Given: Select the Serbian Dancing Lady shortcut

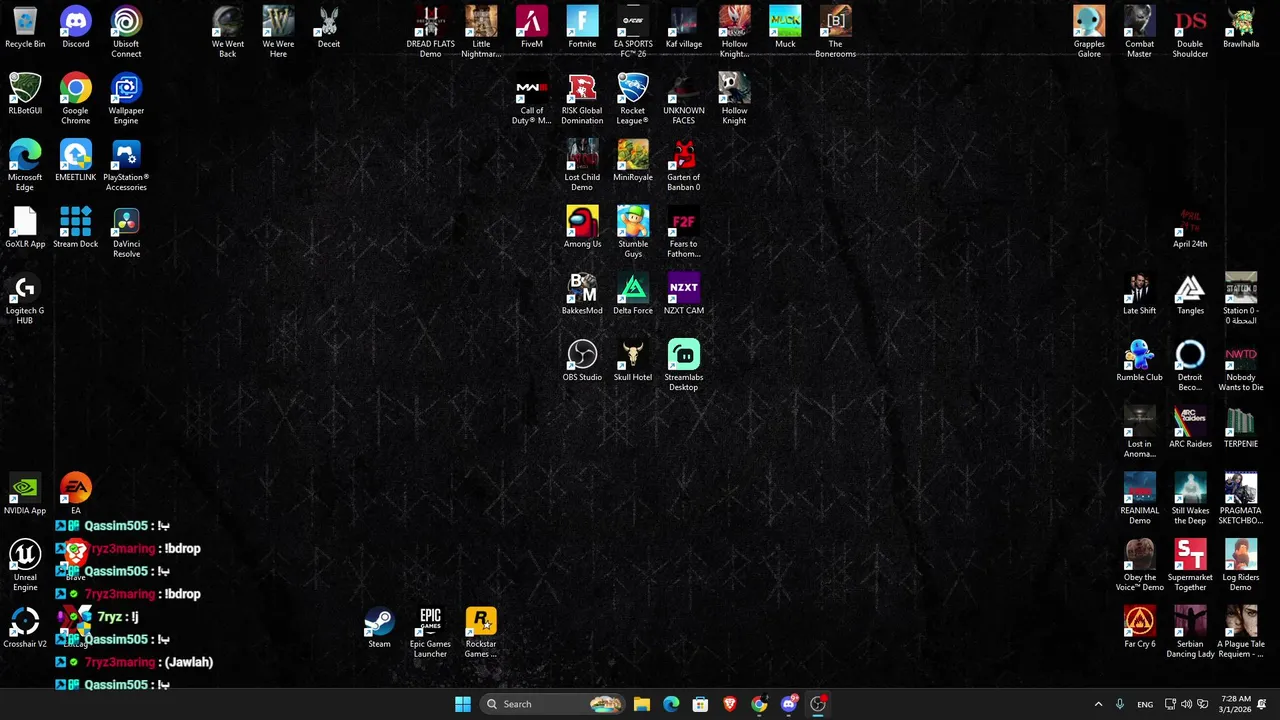Looking at the screenshot, I should 1190,632.
